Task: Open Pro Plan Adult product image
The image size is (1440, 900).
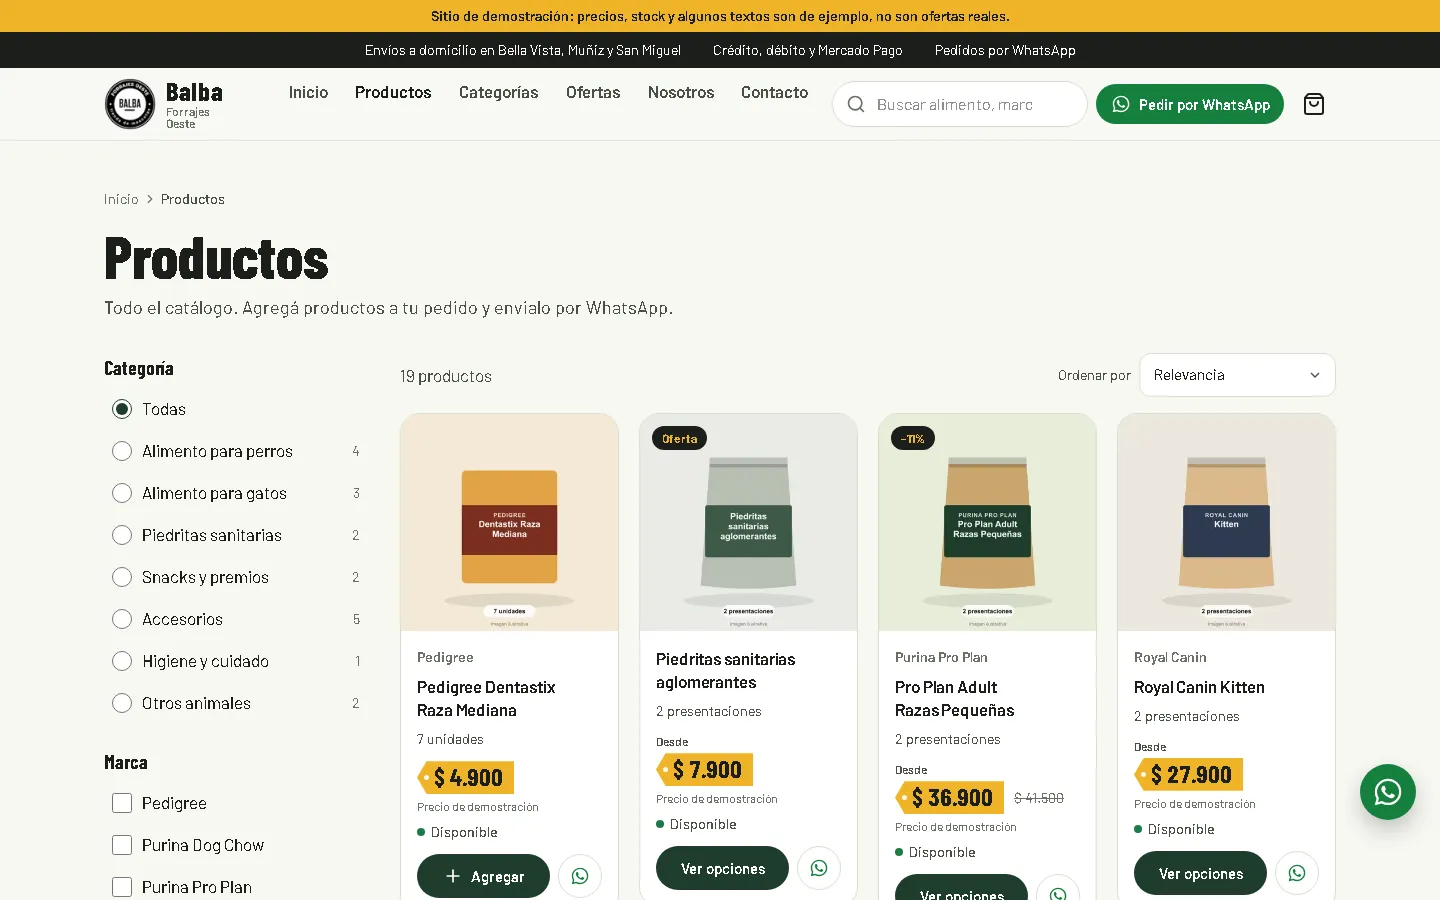Action: [987, 522]
